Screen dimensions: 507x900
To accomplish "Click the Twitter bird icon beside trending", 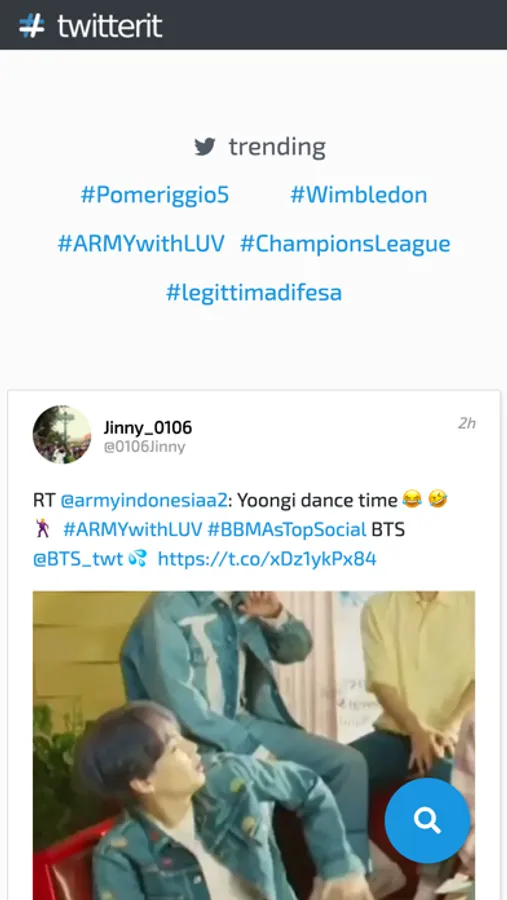I will (x=205, y=147).
